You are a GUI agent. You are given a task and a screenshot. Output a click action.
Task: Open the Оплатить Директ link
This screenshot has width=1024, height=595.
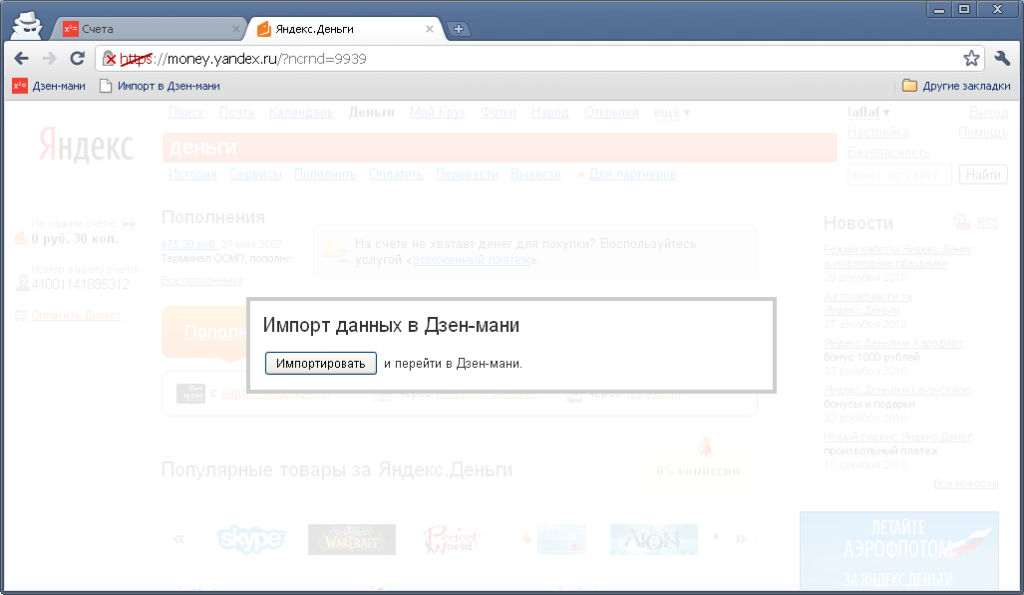[x=76, y=315]
